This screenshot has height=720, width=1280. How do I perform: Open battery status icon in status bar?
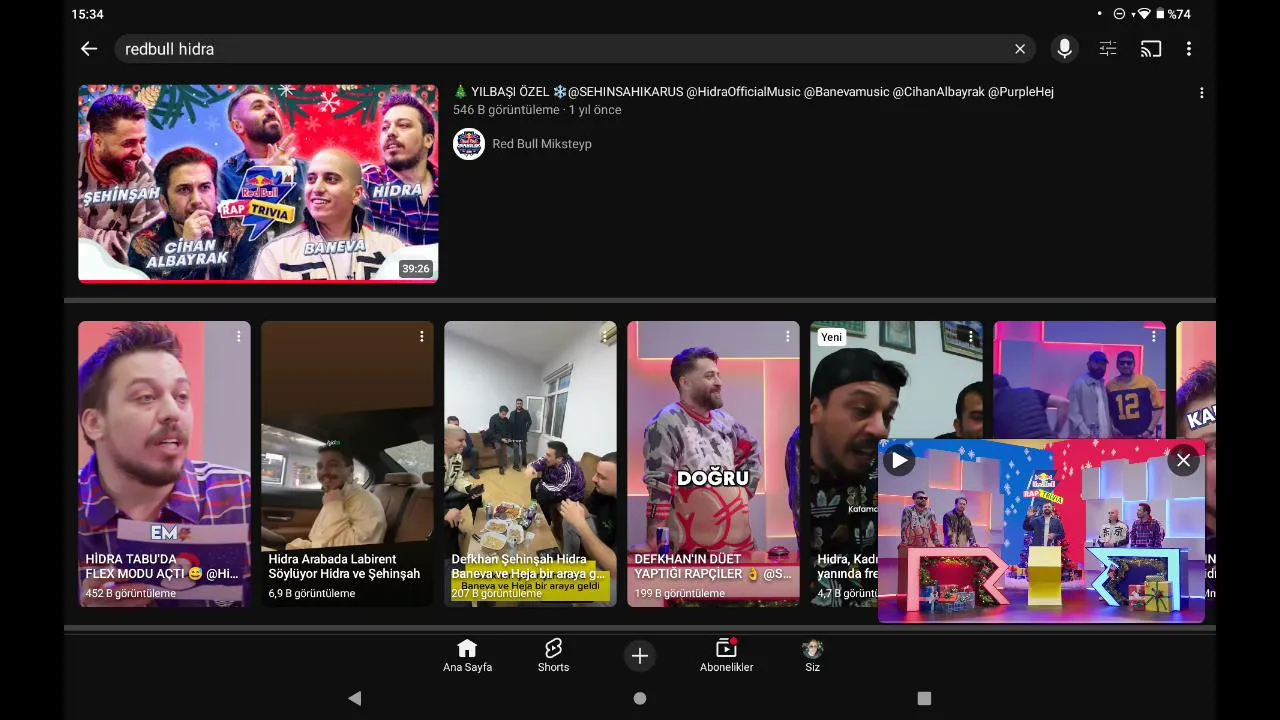1160,14
